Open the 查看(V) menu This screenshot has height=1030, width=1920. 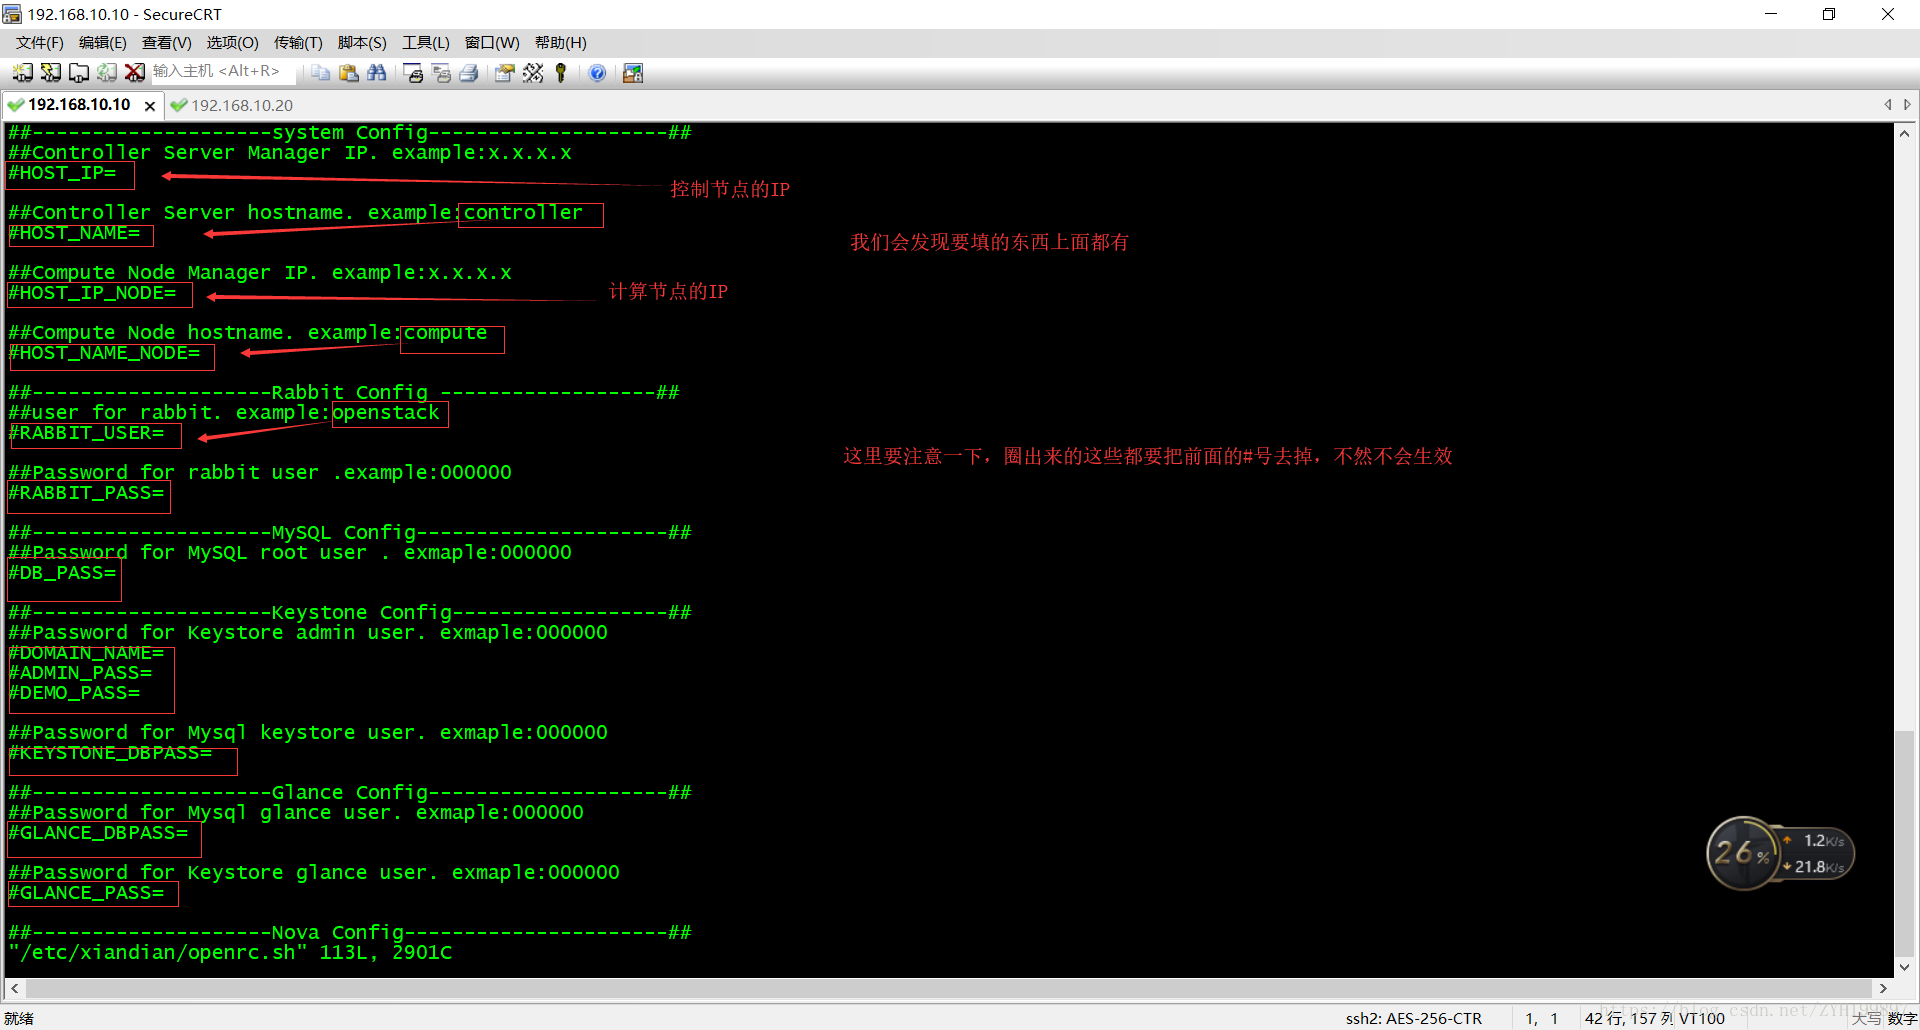click(x=167, y=43)
